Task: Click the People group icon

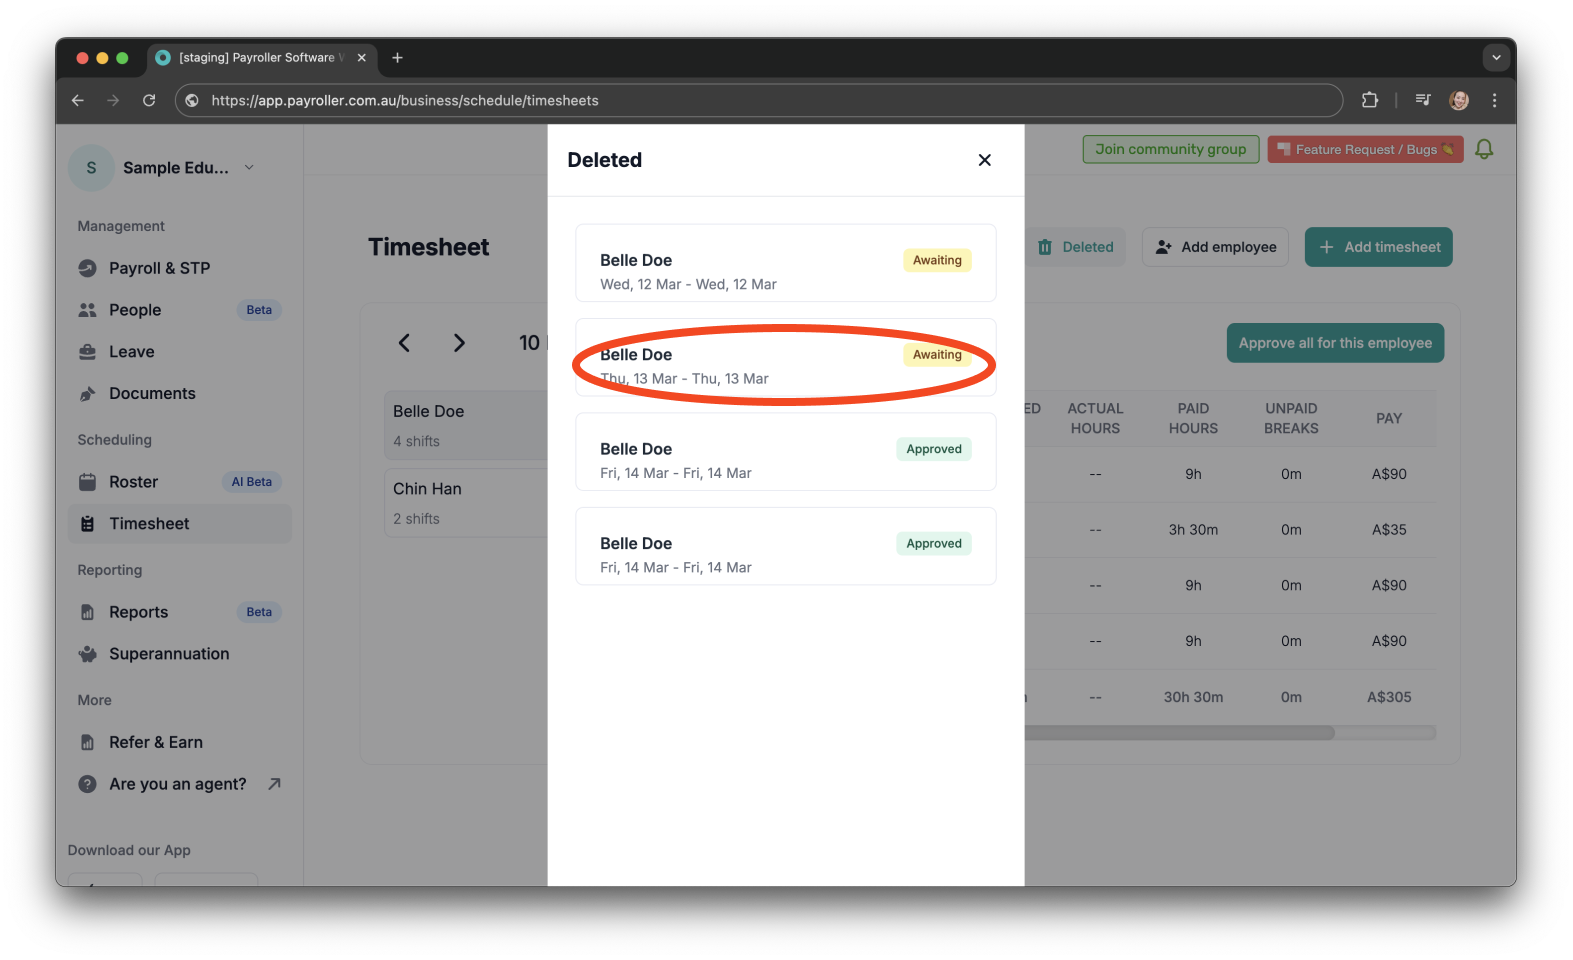Action: click(x=88, y=310)
